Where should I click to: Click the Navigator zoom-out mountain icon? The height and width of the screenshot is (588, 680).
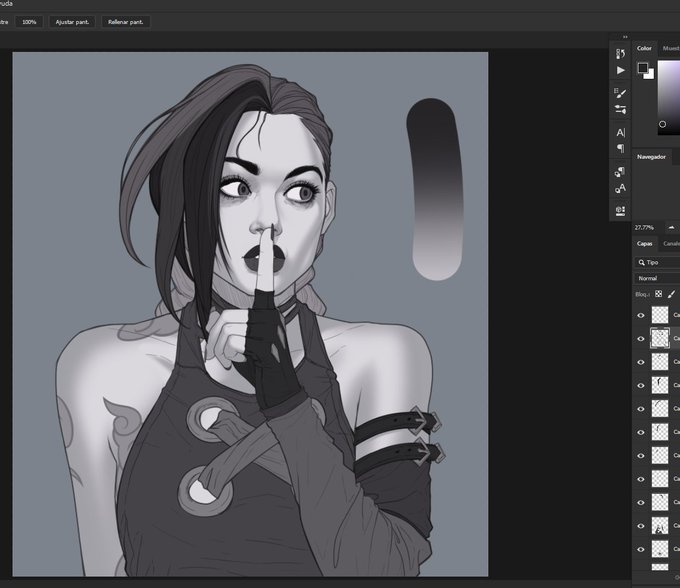[671, 227]
